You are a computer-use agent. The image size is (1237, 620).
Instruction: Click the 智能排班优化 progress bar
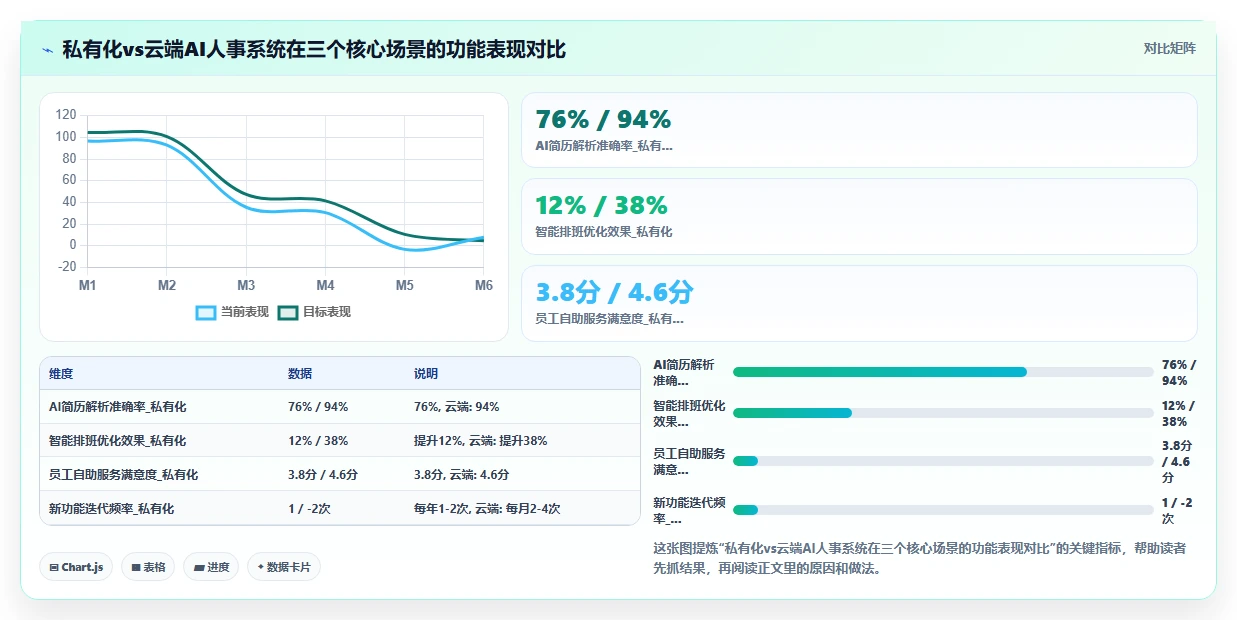[x=943, y=413]
